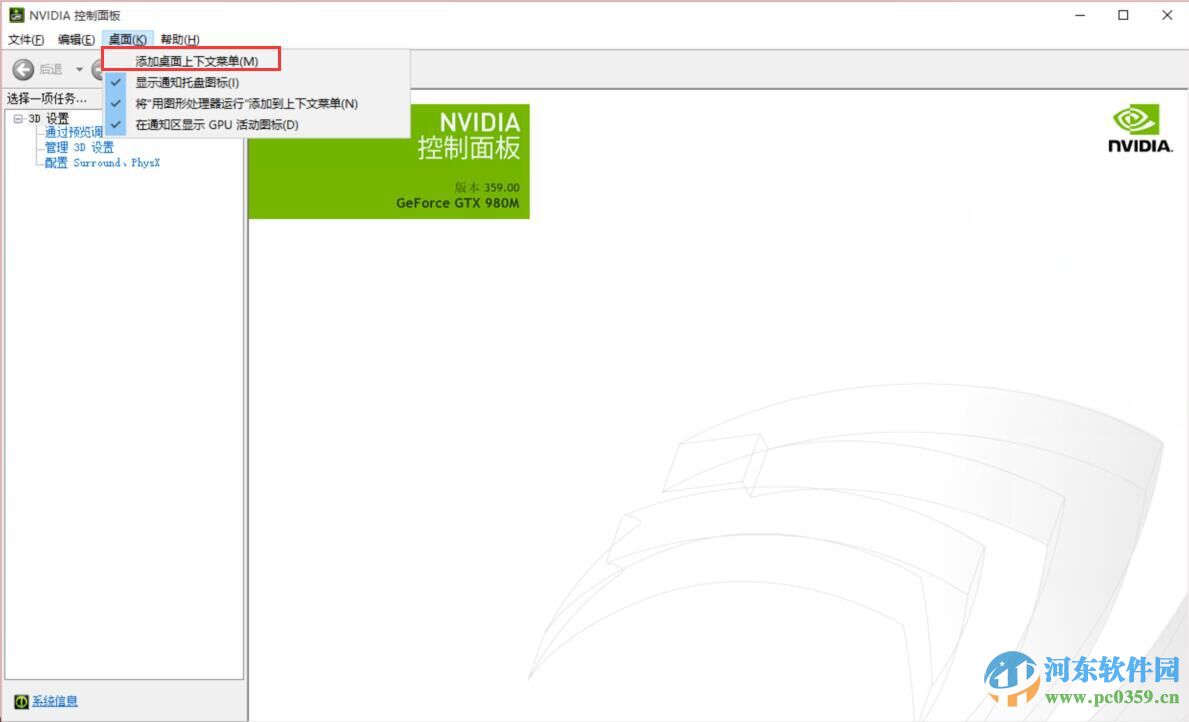Screen dimensions: 1189x722
Task: Open 管理 3D 设置 tree item
Action: 79,147
